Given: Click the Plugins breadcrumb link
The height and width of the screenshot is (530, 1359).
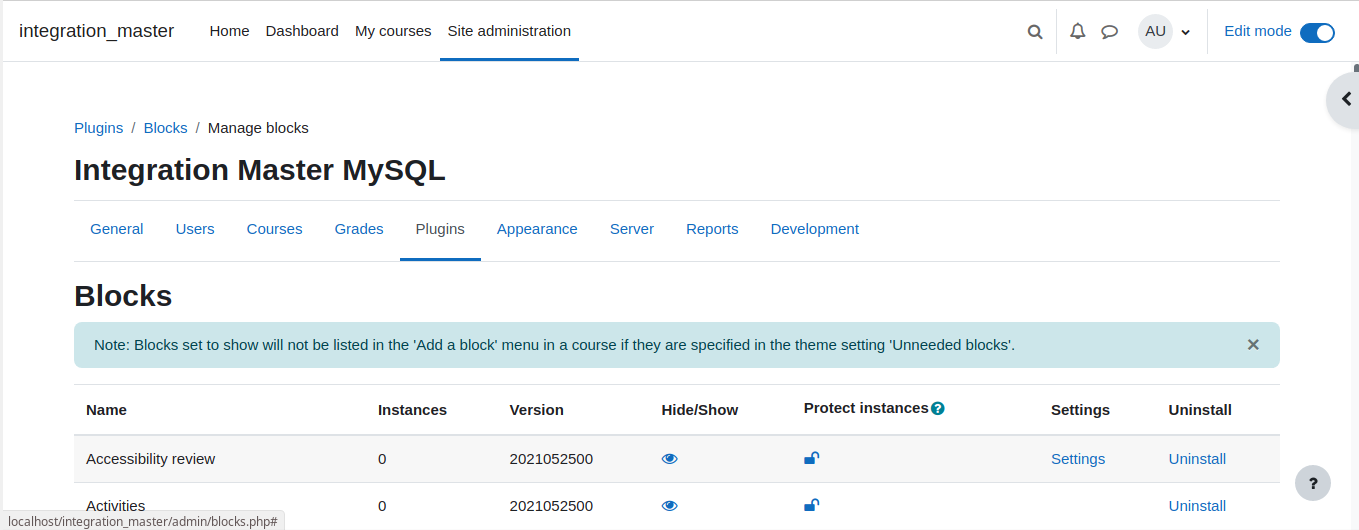Looking at the screenshot, I should pos(99,128).
